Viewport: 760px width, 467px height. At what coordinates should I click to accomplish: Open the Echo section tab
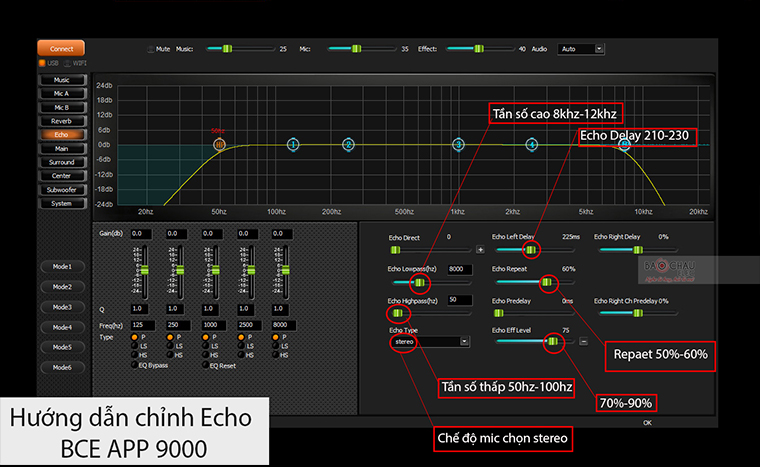tap(62, 134)
